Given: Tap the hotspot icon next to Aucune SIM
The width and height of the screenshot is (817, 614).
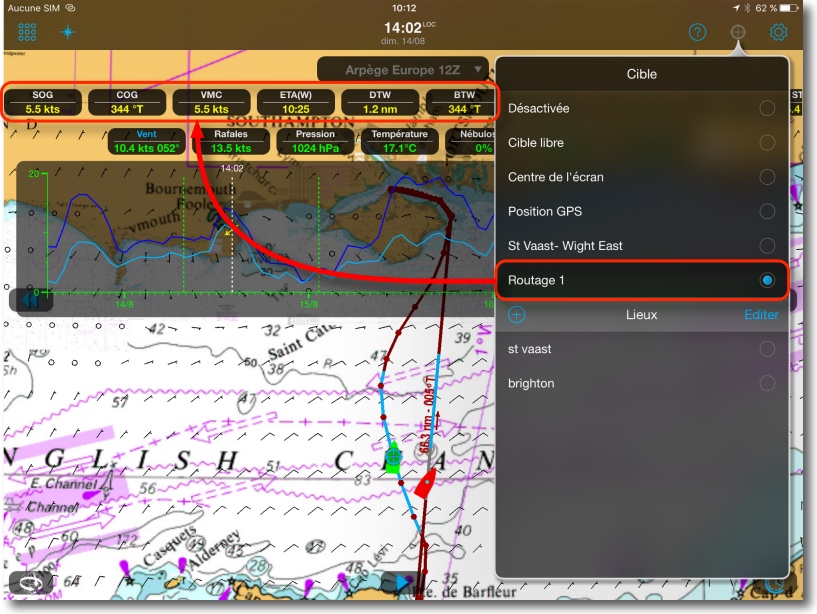Looking at the screenshot, I should click(x=70, y=8).
